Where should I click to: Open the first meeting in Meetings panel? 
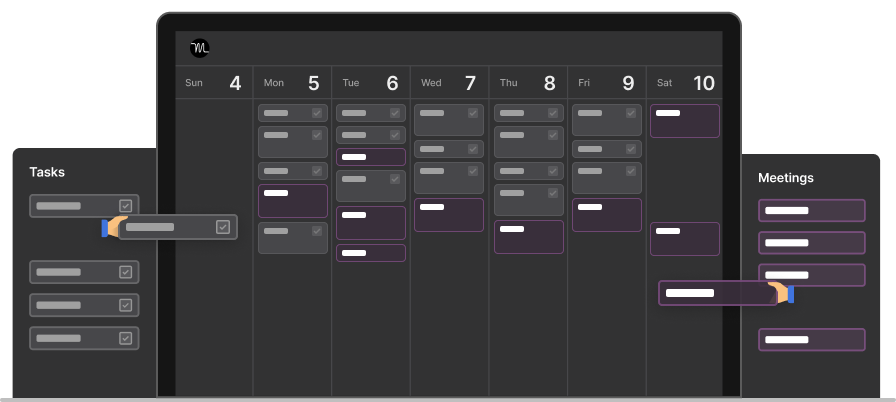coord(811,210)
